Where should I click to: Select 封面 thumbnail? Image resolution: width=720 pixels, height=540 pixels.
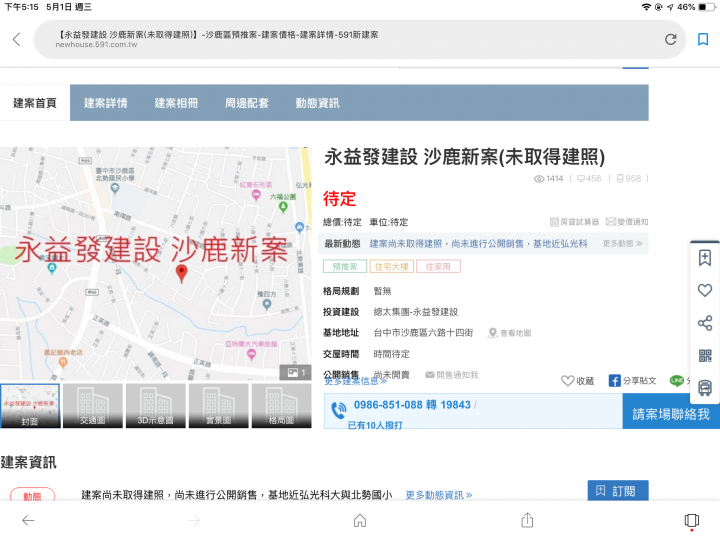(30, 406)
